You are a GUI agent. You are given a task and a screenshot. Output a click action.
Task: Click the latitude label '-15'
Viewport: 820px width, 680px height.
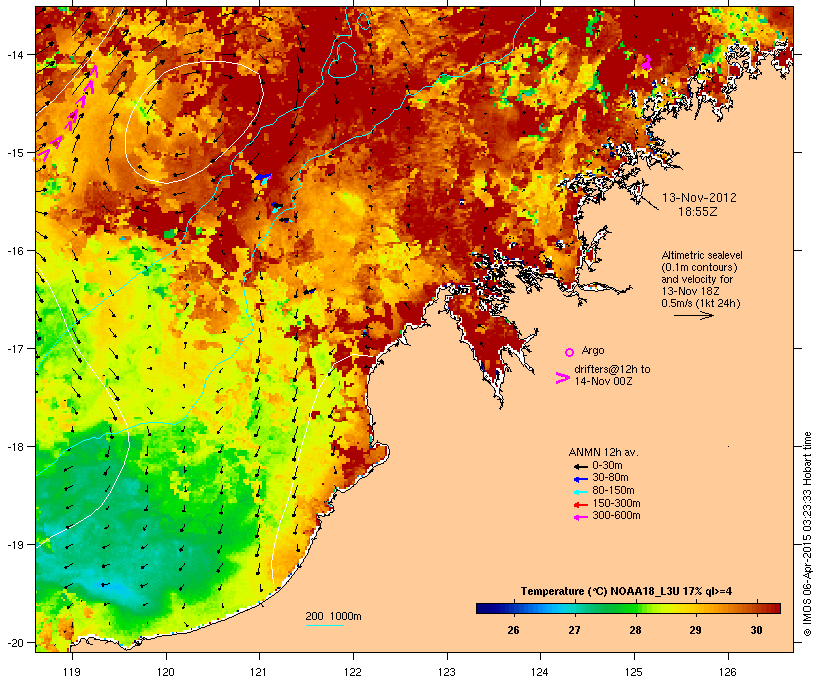point(14,153)
